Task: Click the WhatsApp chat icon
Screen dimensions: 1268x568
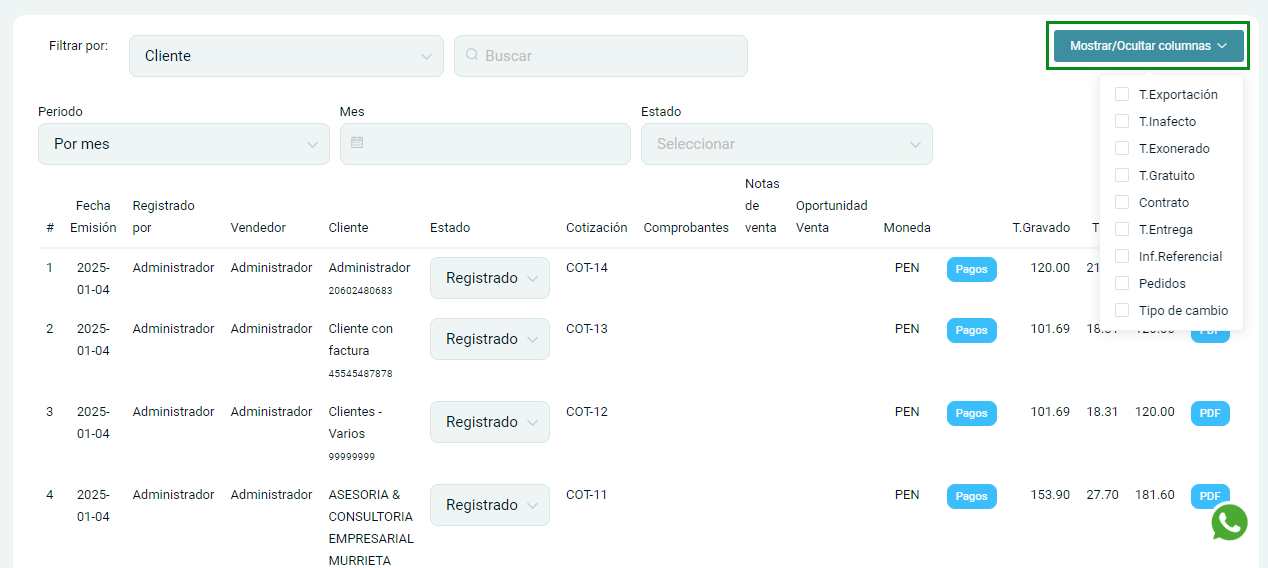Action: click(x=1229, y=522)
